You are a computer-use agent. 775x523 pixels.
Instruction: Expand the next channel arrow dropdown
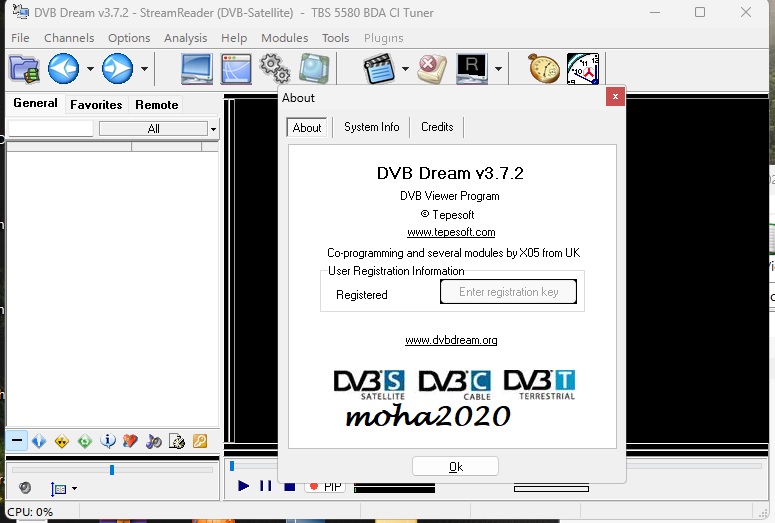click(144, 69)
